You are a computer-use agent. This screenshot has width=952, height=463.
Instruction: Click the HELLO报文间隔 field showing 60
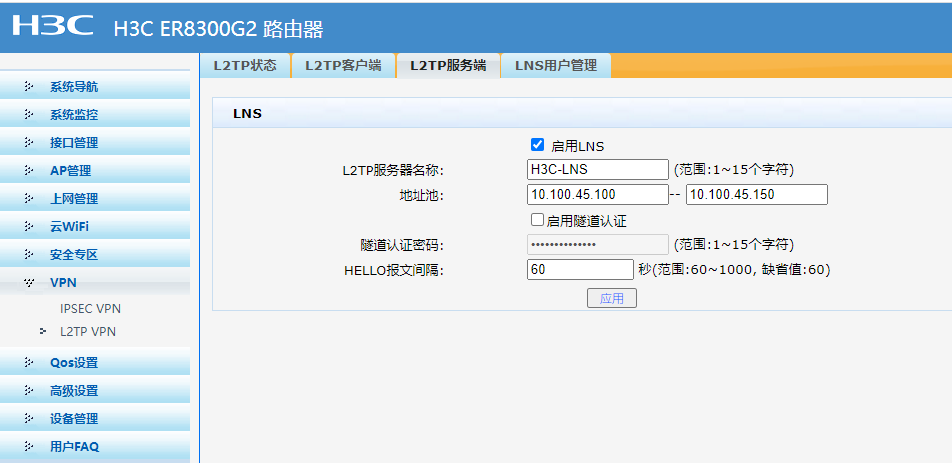580,269
